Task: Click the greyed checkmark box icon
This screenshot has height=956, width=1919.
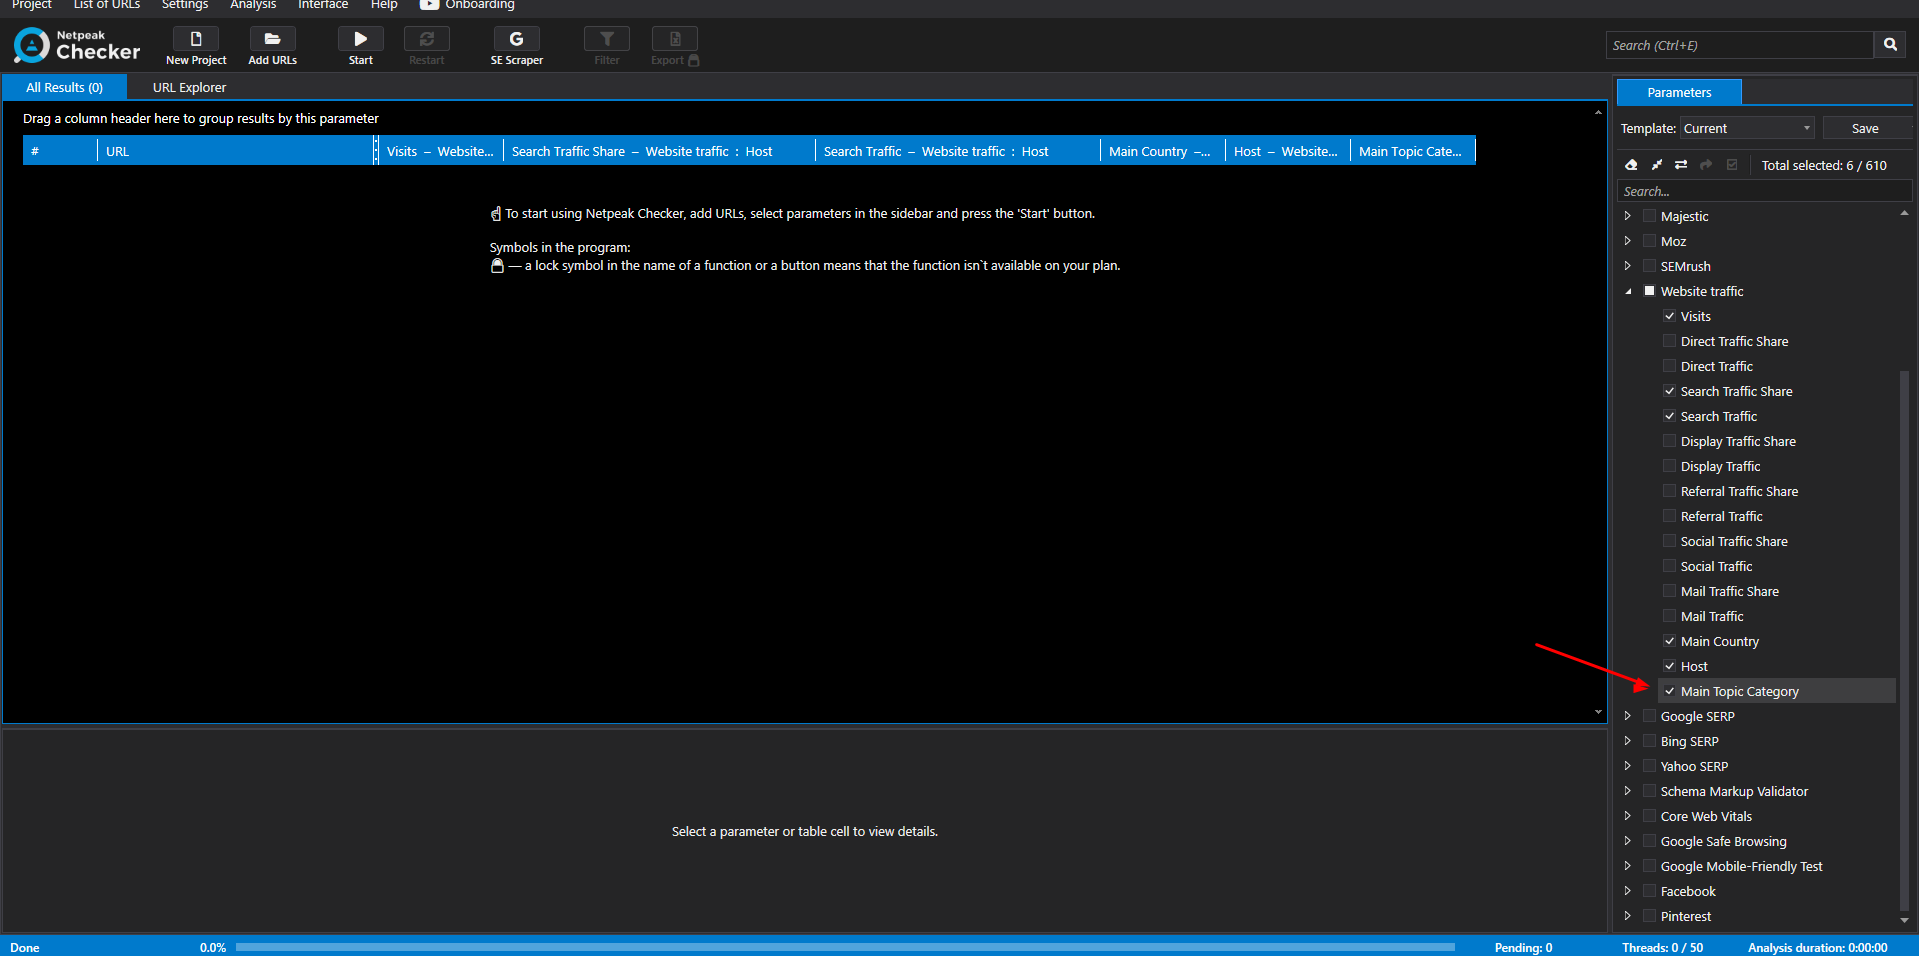Action: coord(1732,165)
